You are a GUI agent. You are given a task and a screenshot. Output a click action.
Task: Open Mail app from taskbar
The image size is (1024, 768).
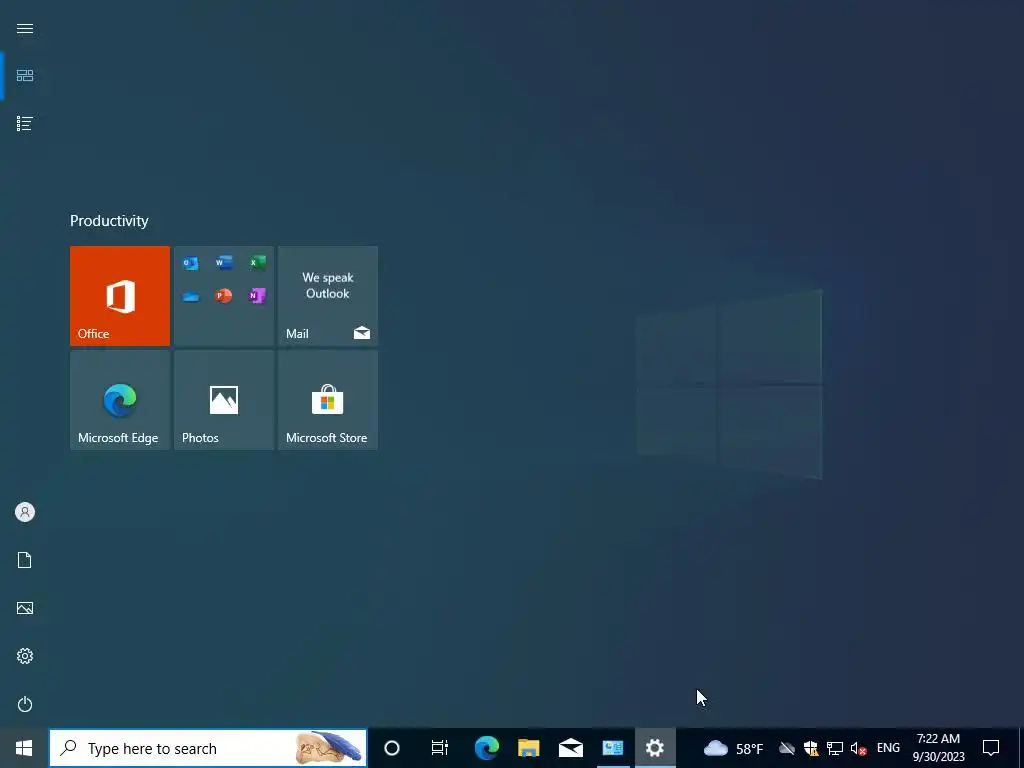click(x=571, y=748)
